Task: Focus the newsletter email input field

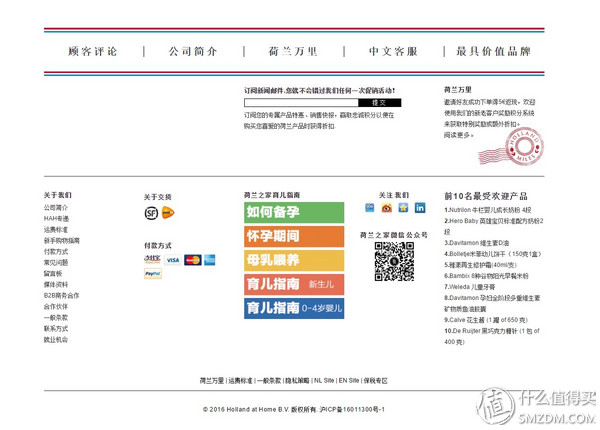Action: pyautogui.click(x=301, y=103)
